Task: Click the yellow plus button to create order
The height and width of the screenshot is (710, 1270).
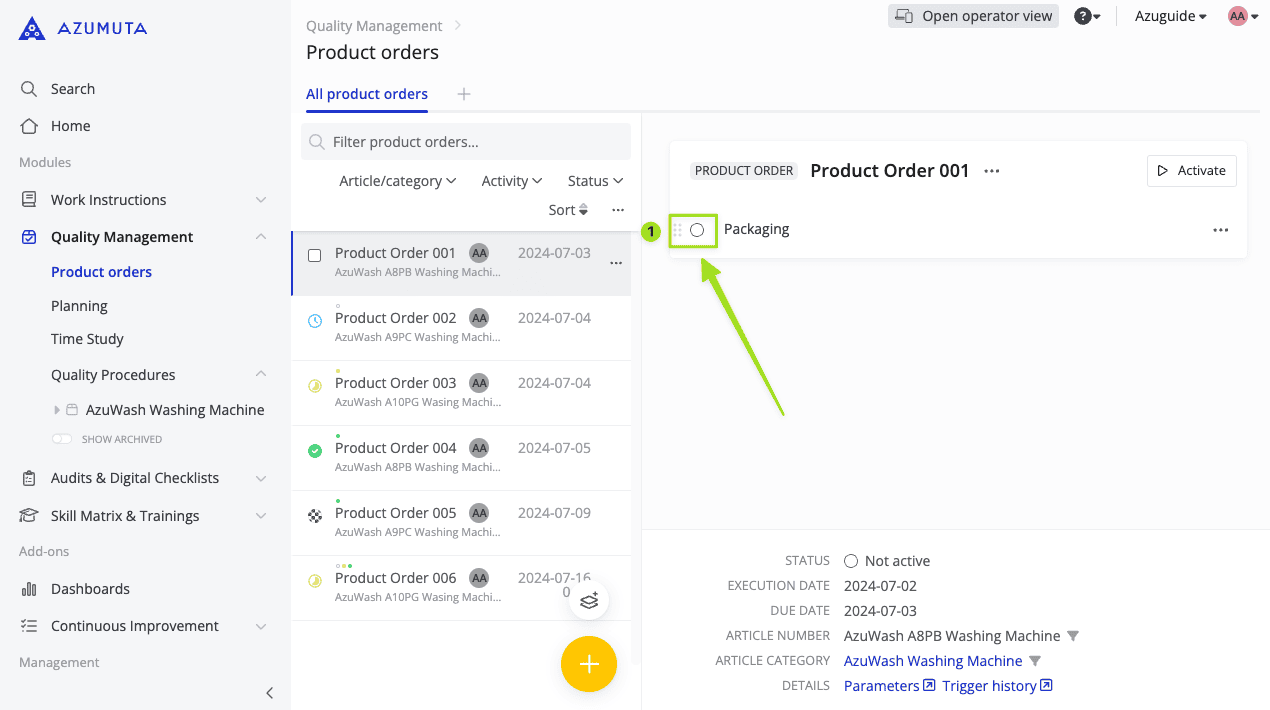Action: pyautogui.click(x=588, y=663)
